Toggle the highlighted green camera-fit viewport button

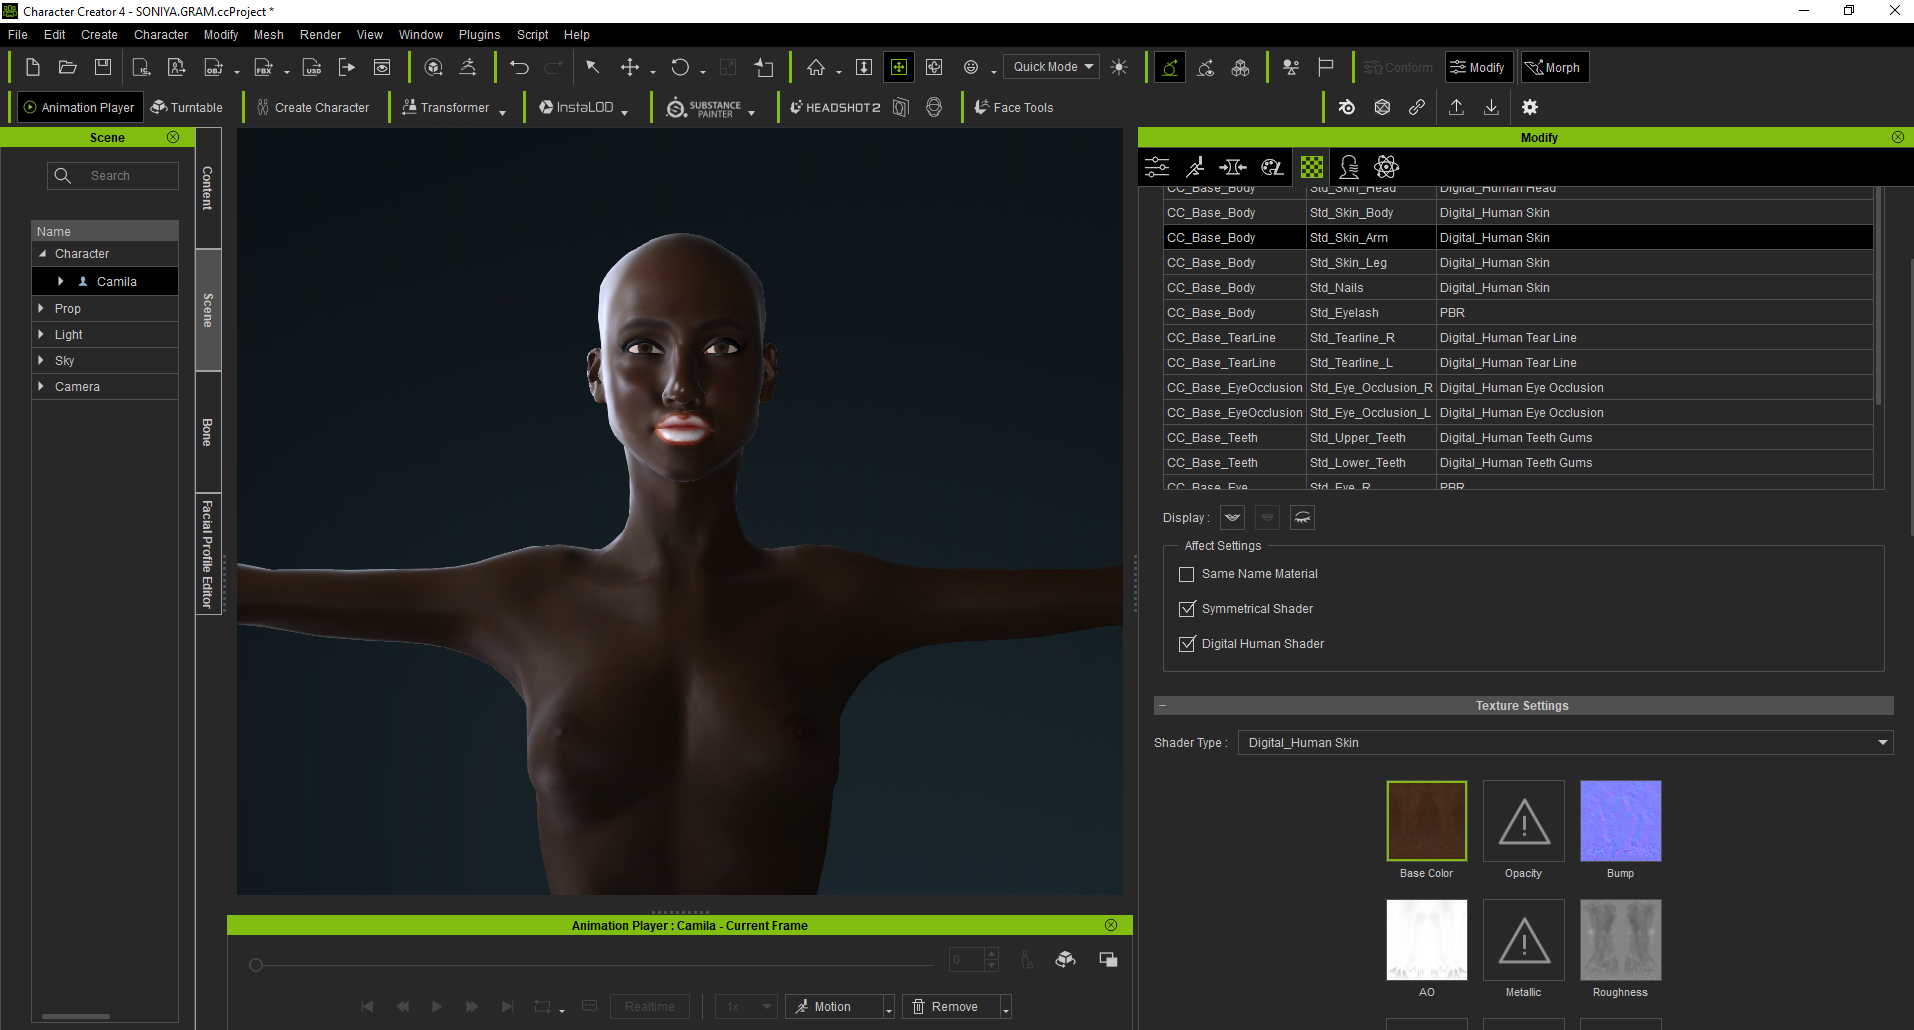(x=899, y=67)
